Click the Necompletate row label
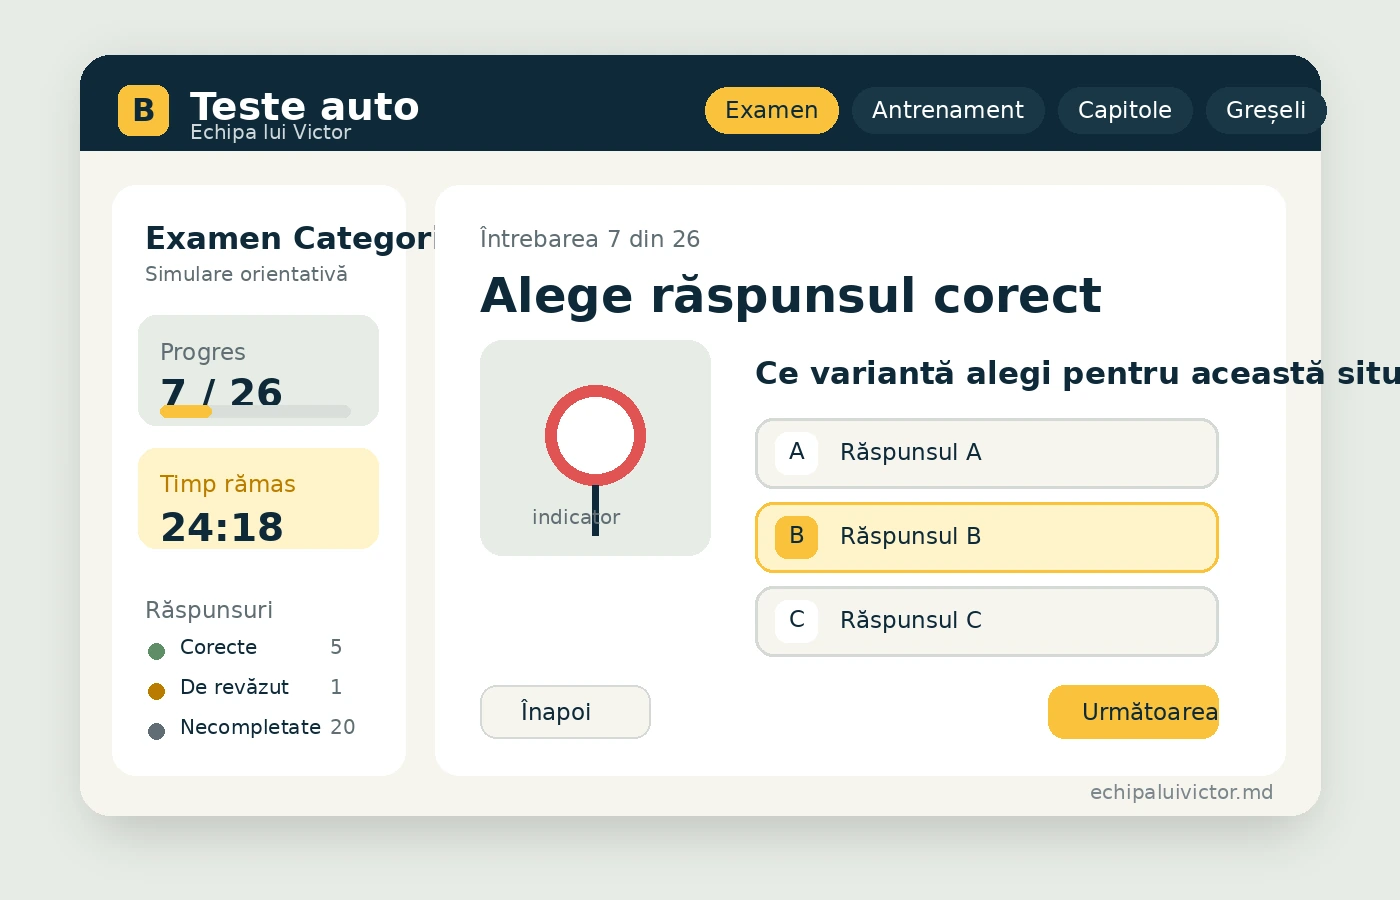 [250, 727]
